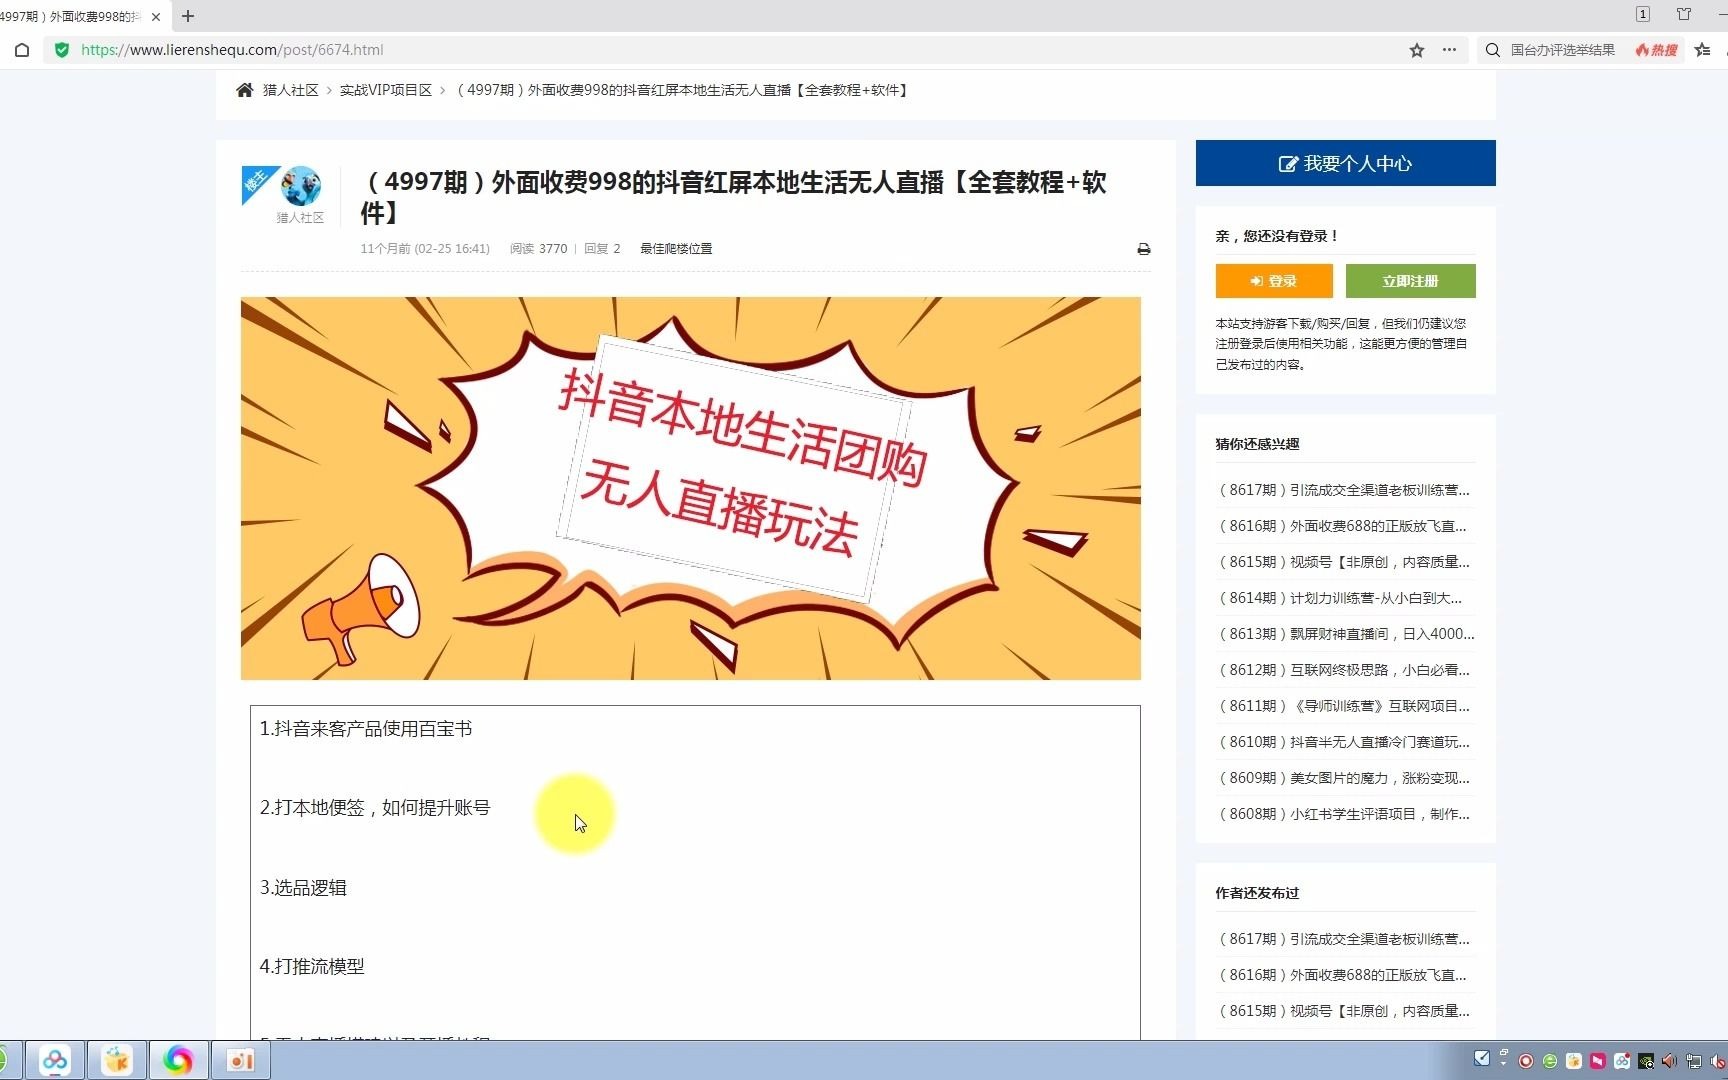Click the search magnifier icon
This screenshot has width=1728, height=1080.
tap(1492, 50)
